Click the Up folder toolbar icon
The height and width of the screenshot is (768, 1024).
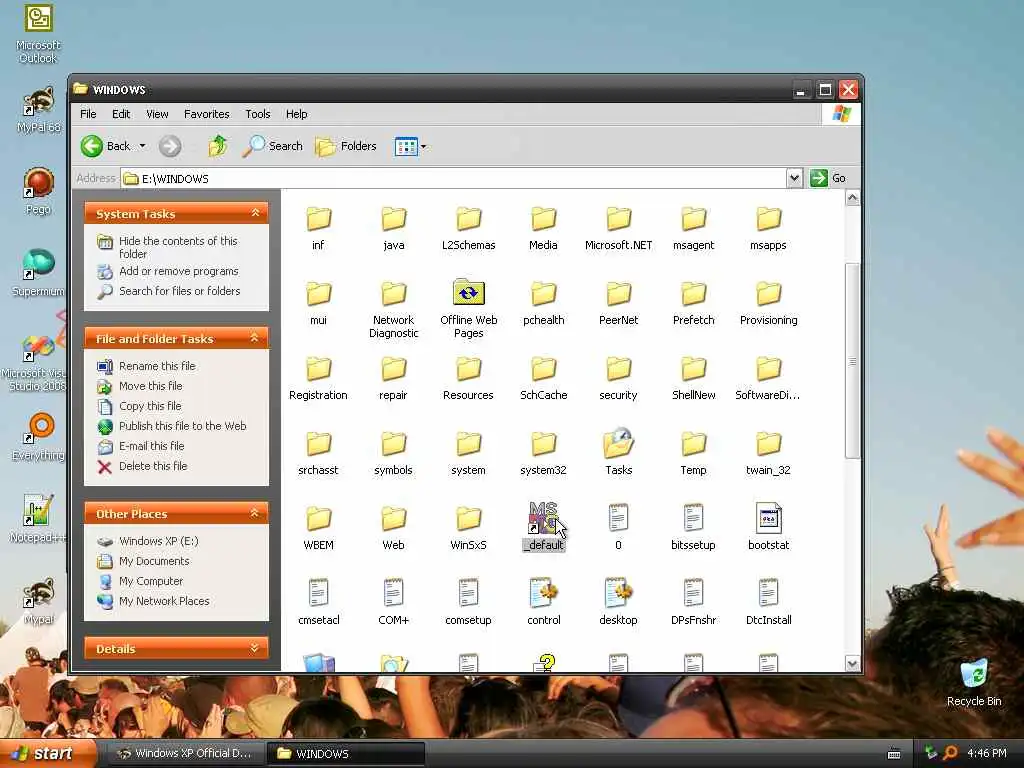pos(217,146)
